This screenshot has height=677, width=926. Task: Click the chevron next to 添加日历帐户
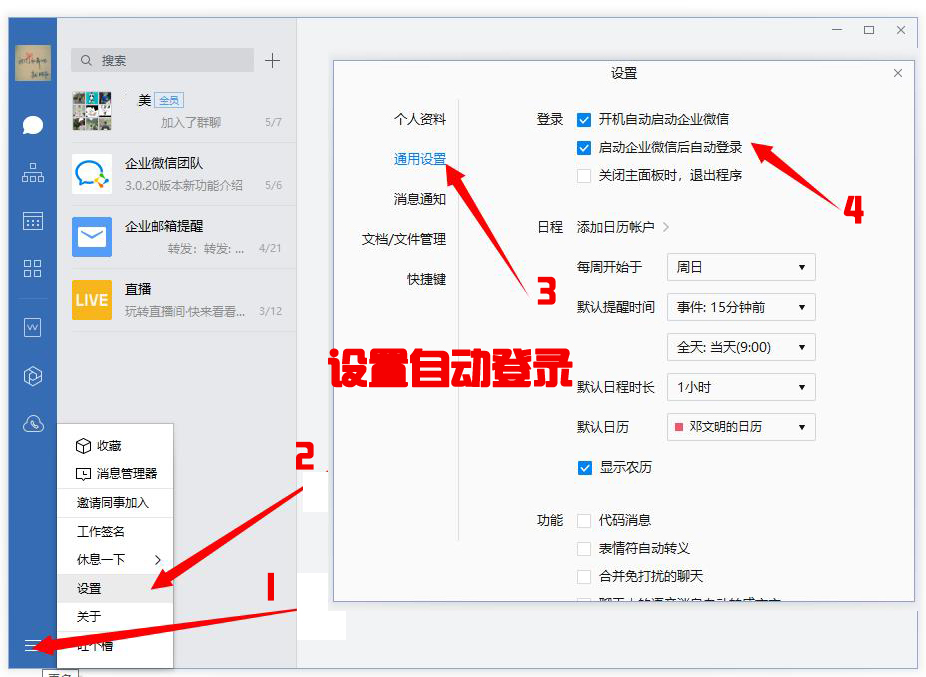point(666,227)
